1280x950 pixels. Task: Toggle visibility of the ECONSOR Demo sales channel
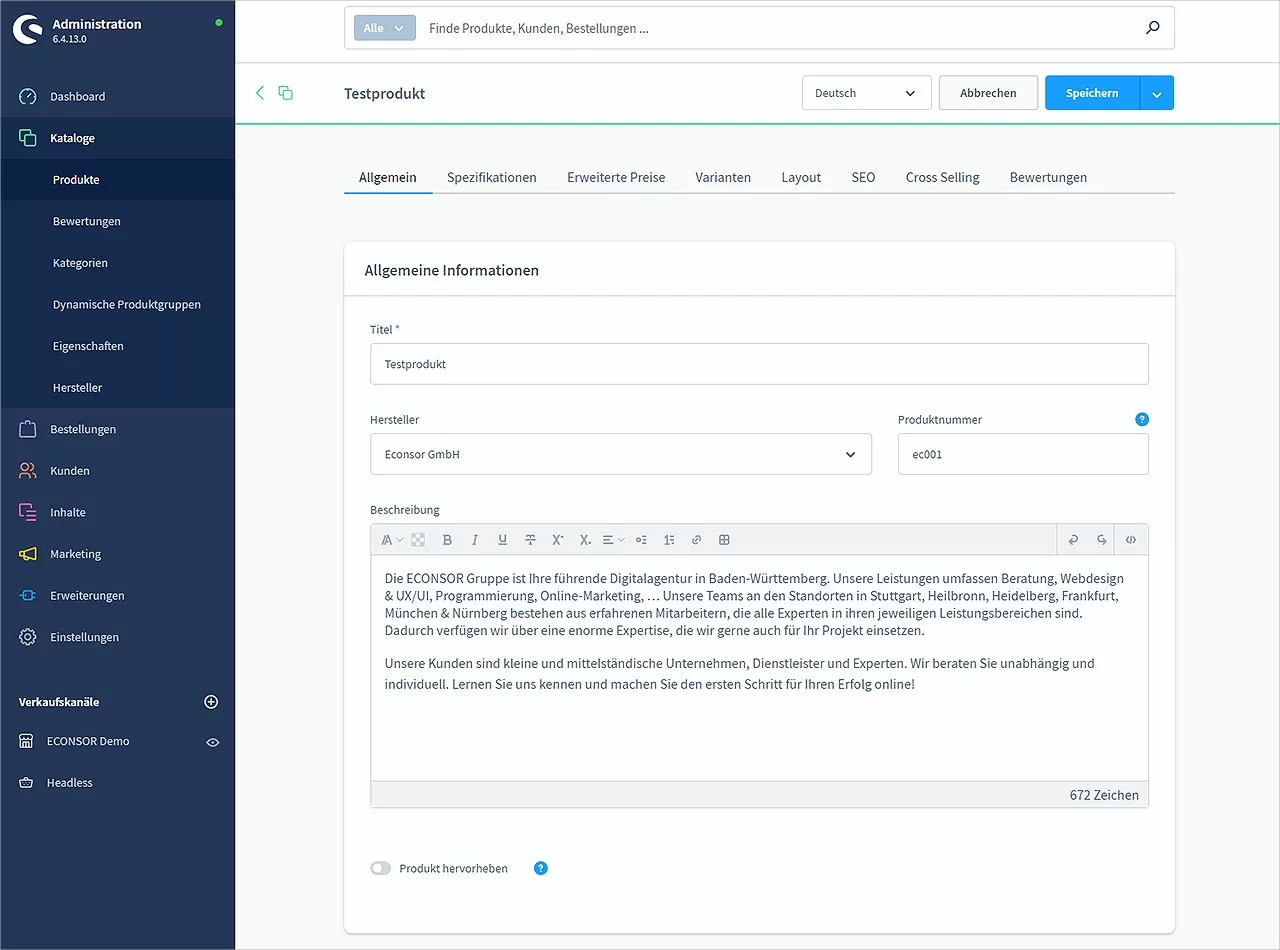[x=212, y=742]
